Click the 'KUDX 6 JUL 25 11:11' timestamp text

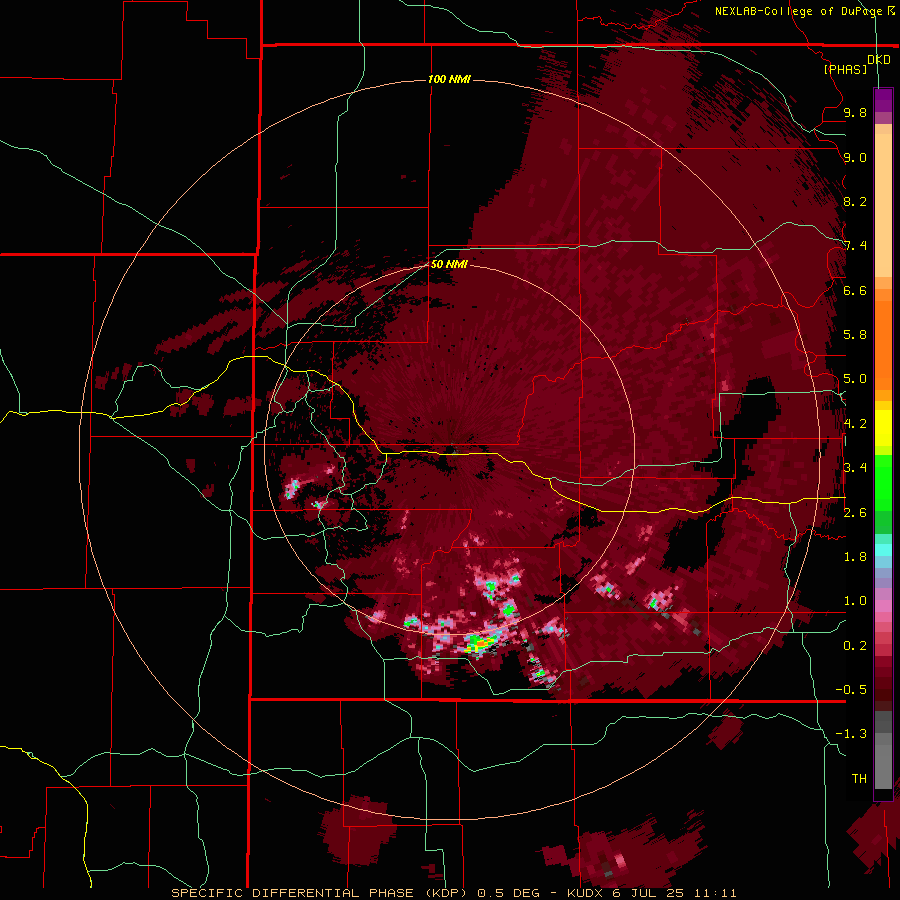pos(651,893)
